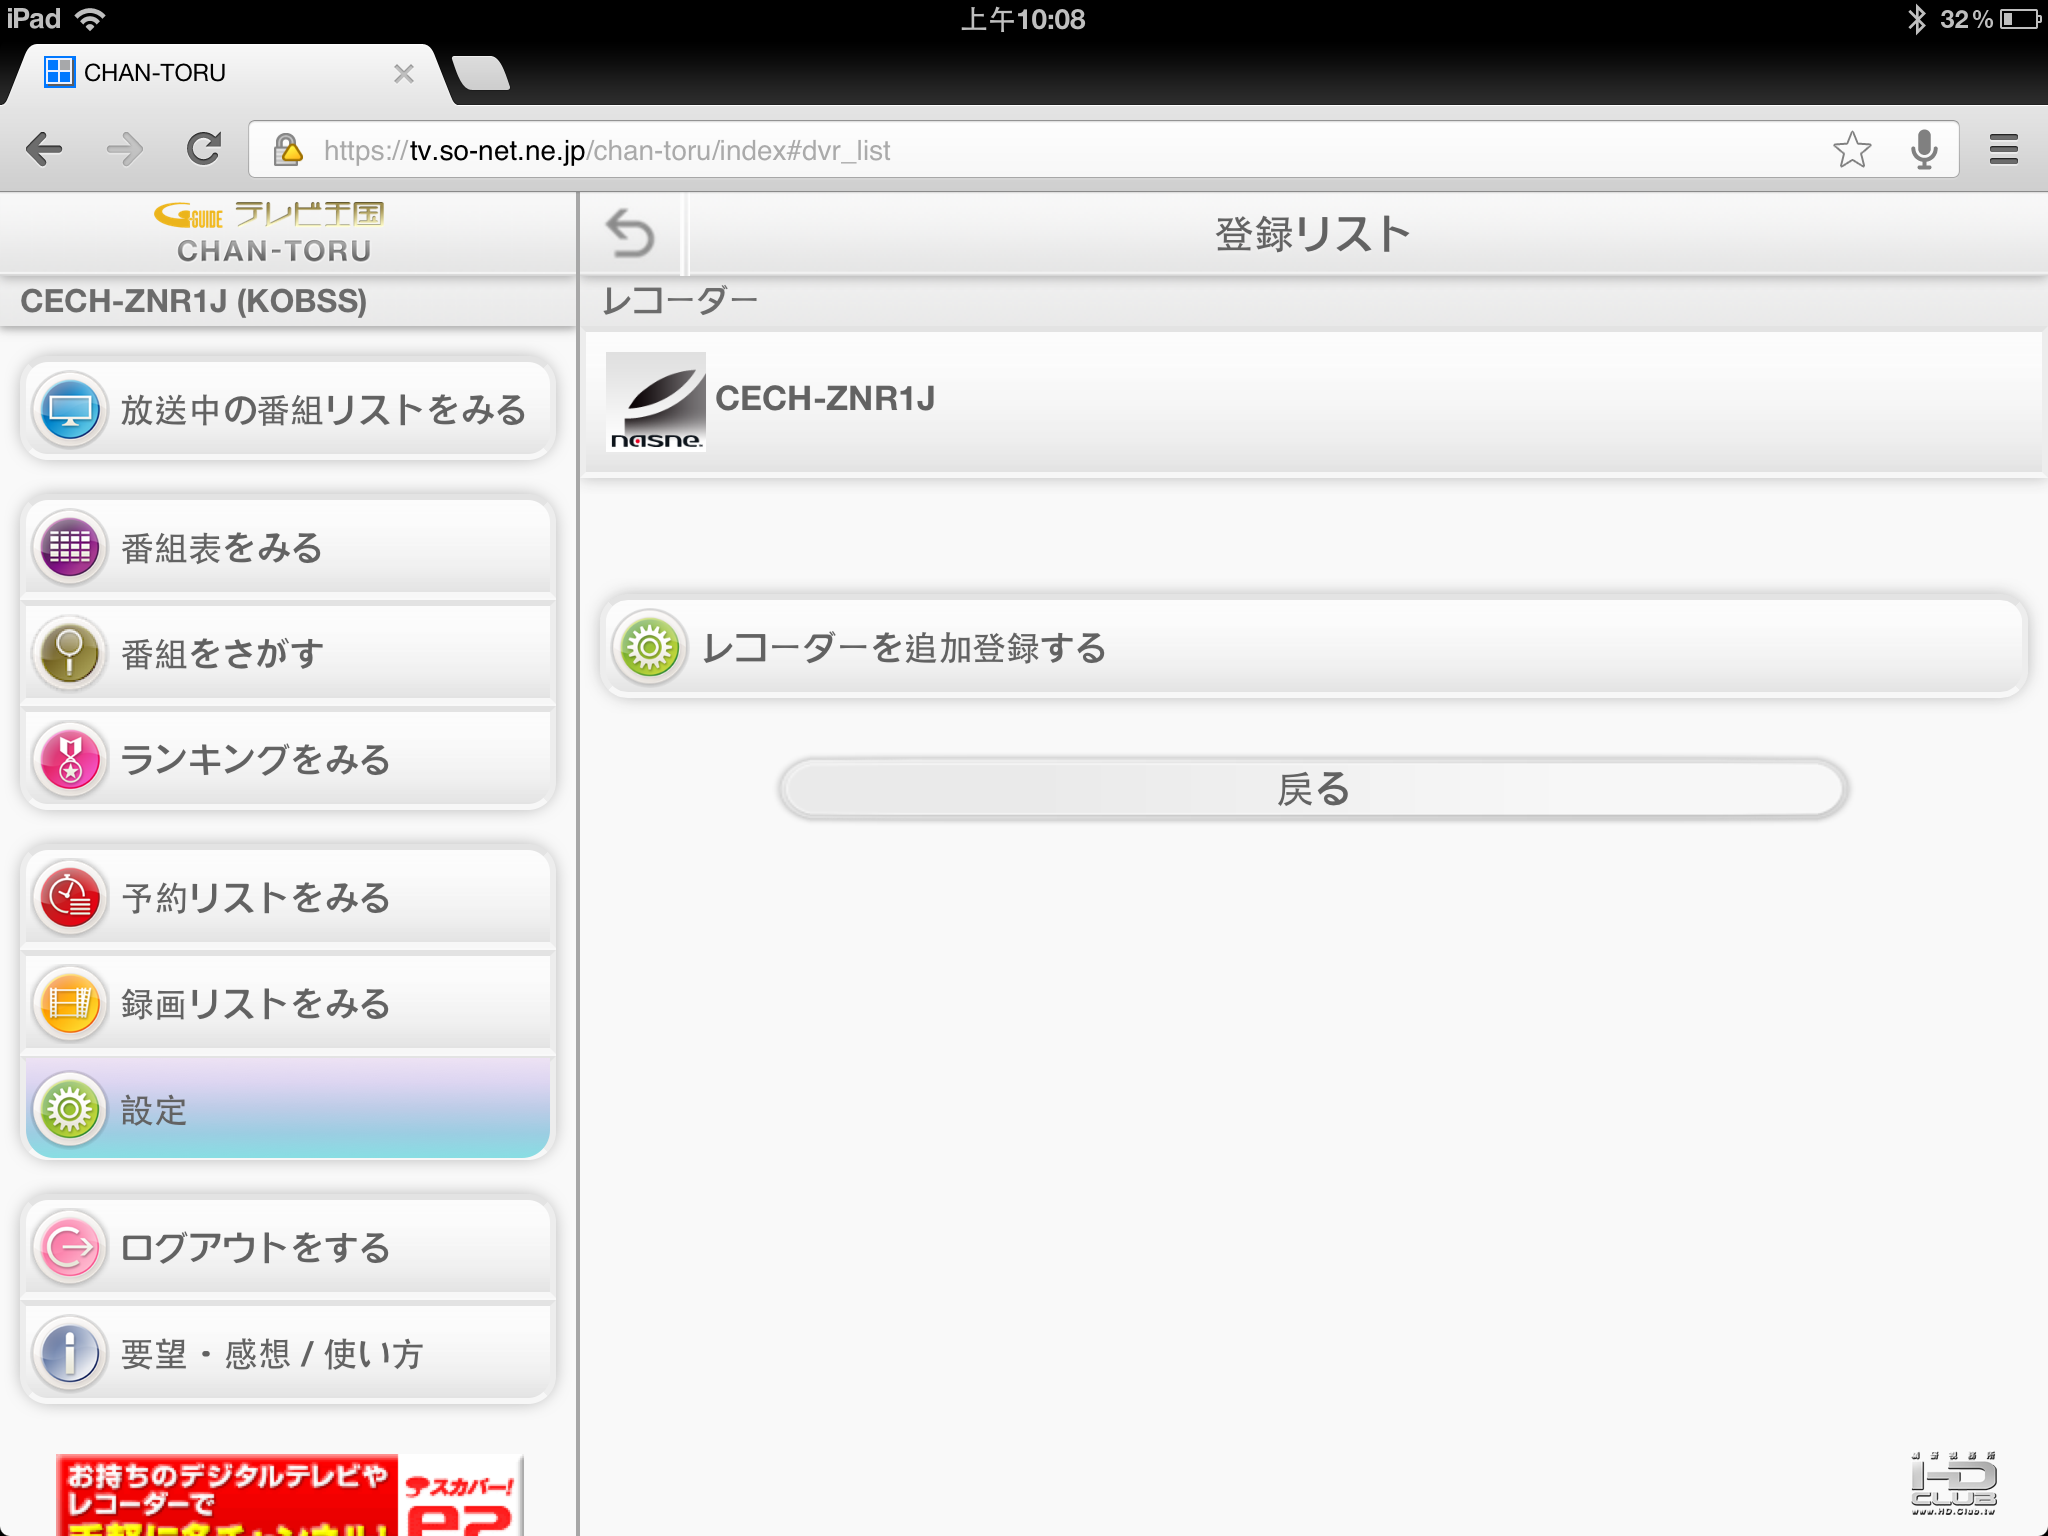Click the browser forward arrow

pyautogui.click(x=124, y=150)
